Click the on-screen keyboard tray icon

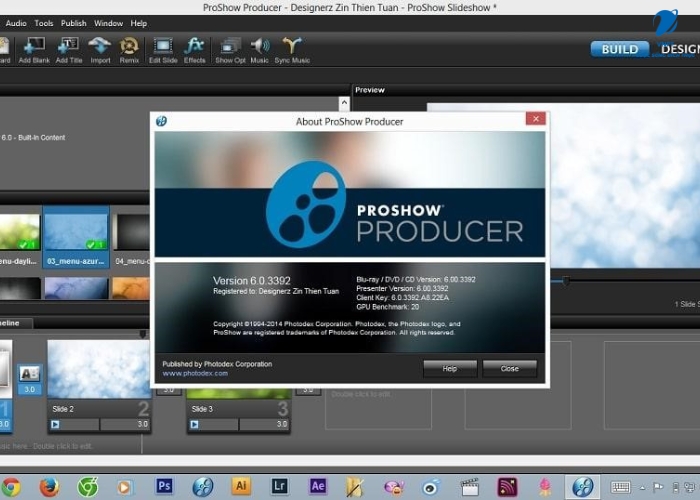(621, 487)
